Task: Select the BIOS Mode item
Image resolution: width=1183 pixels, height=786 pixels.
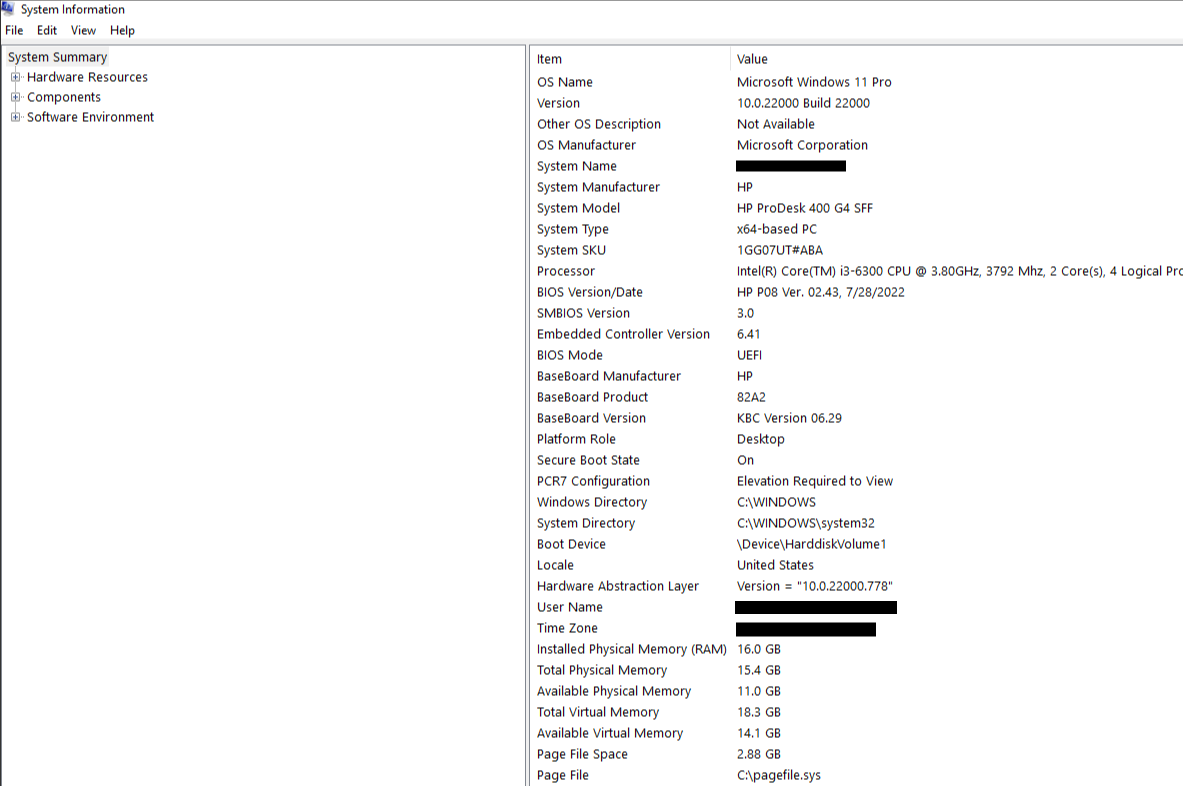Action: [x=570, y=355]
